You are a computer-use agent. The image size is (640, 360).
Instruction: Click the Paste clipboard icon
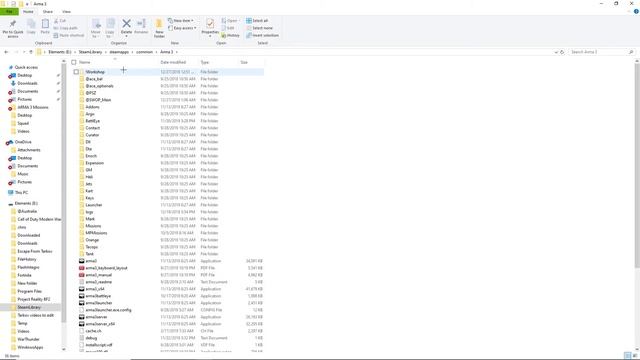click(45, 24)
